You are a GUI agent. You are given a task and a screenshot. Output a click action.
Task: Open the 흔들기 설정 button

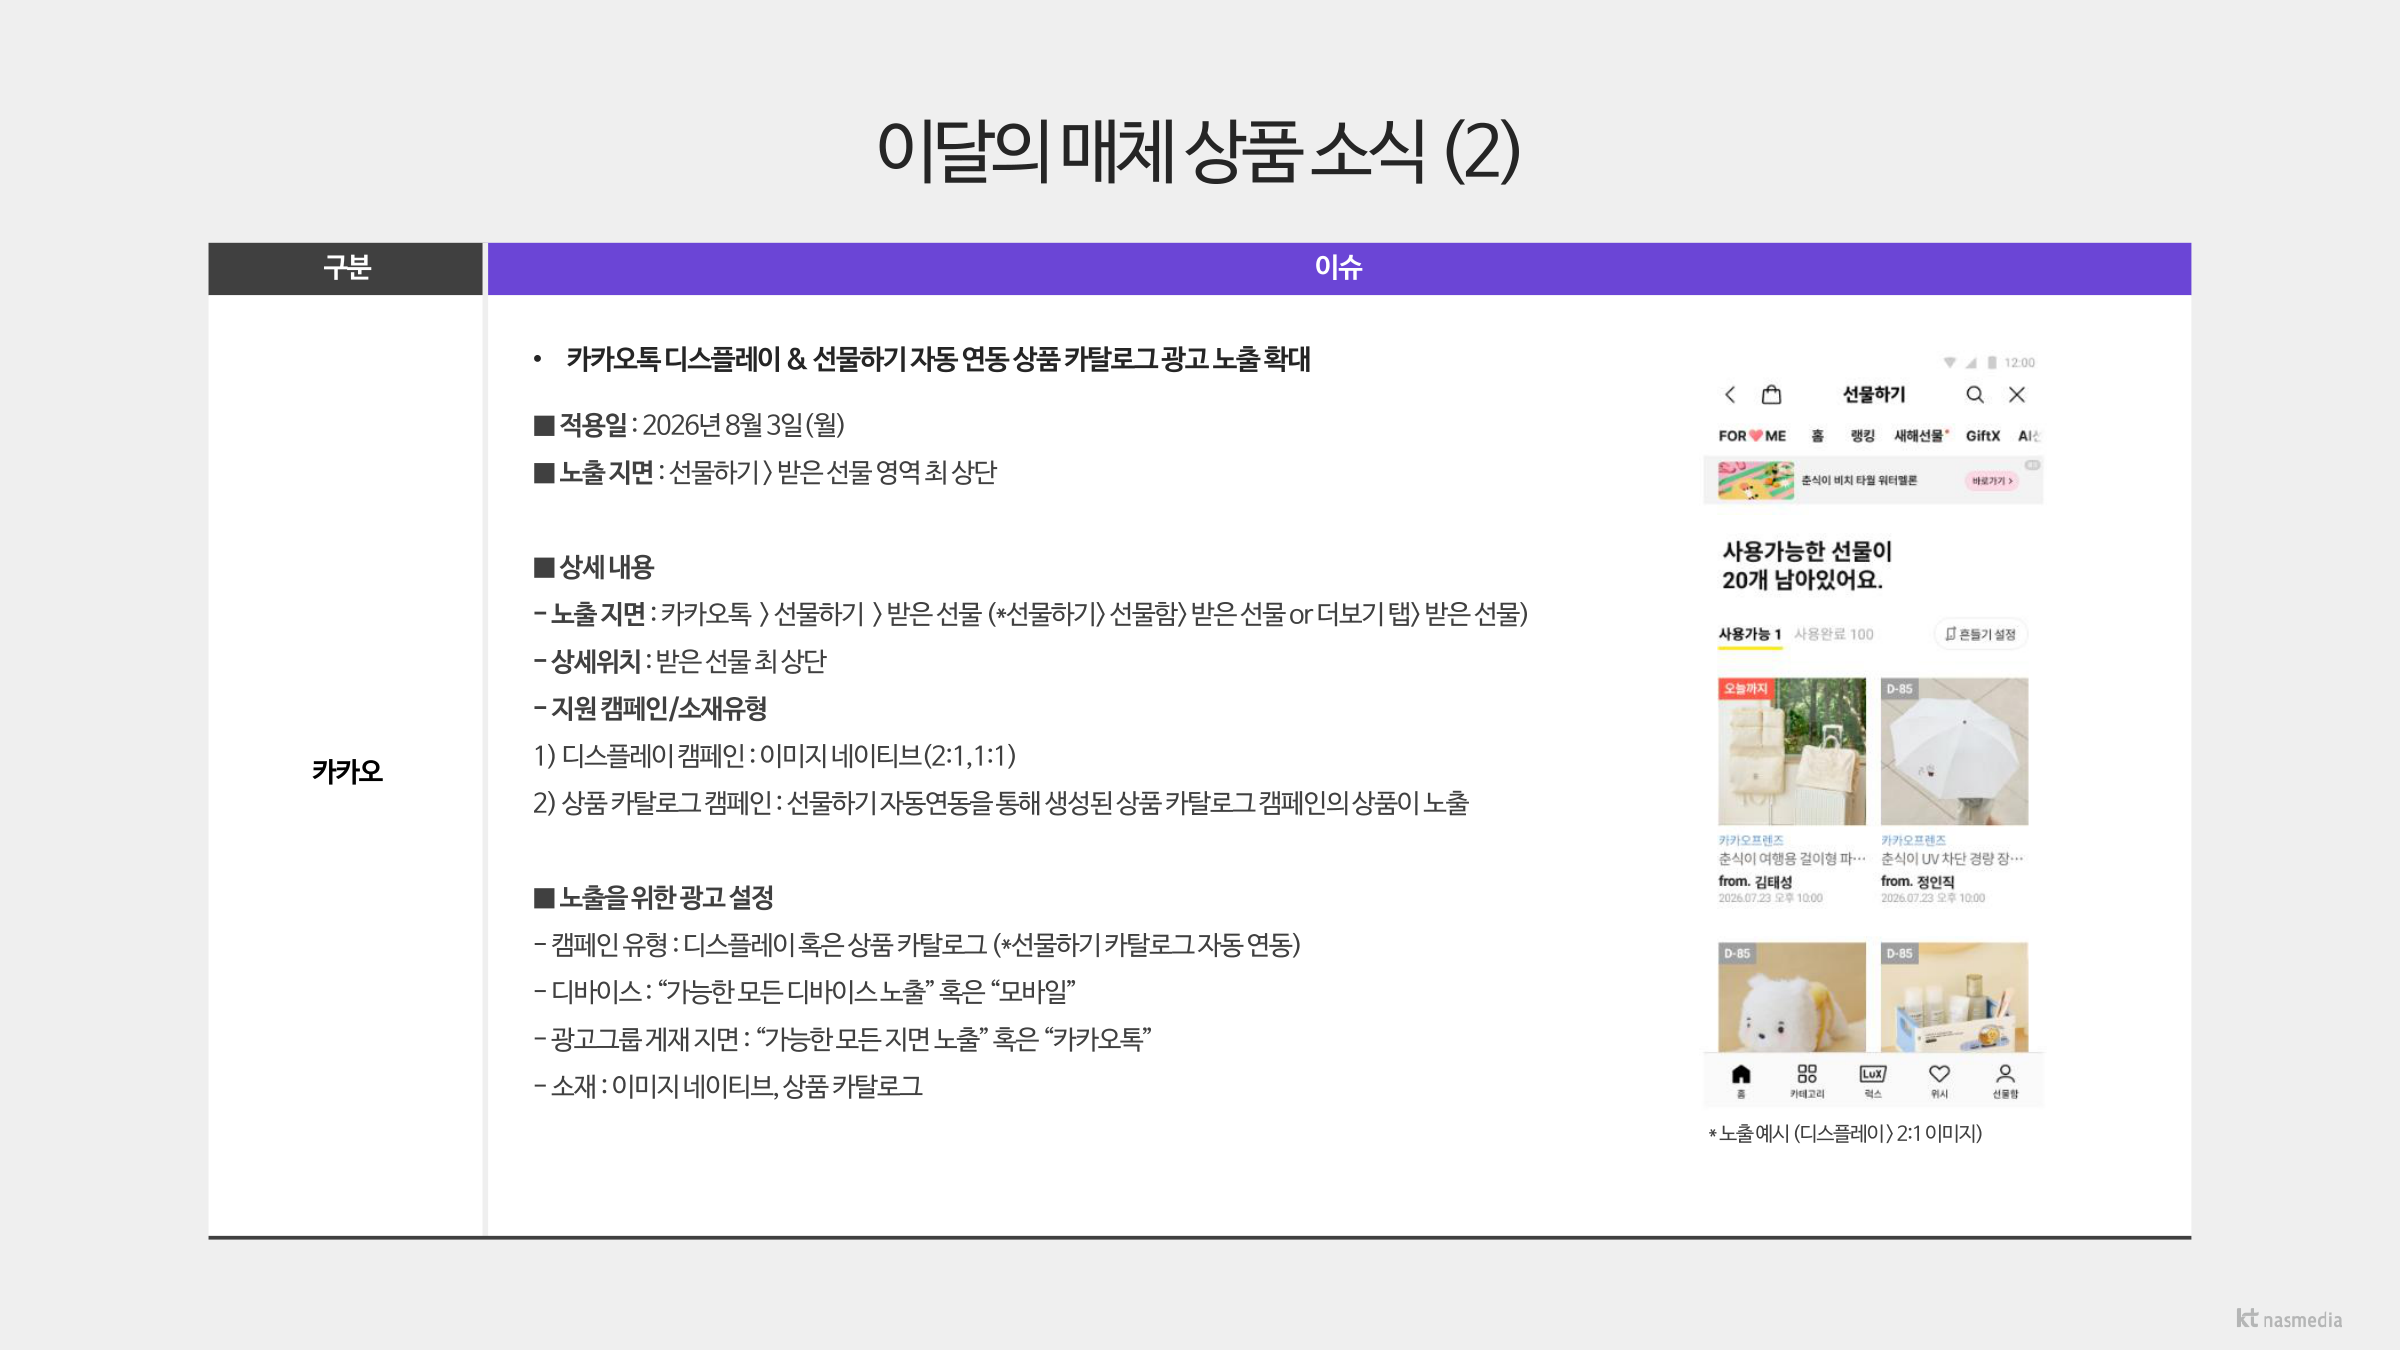pyautogui.click(x=1981, y=634)
